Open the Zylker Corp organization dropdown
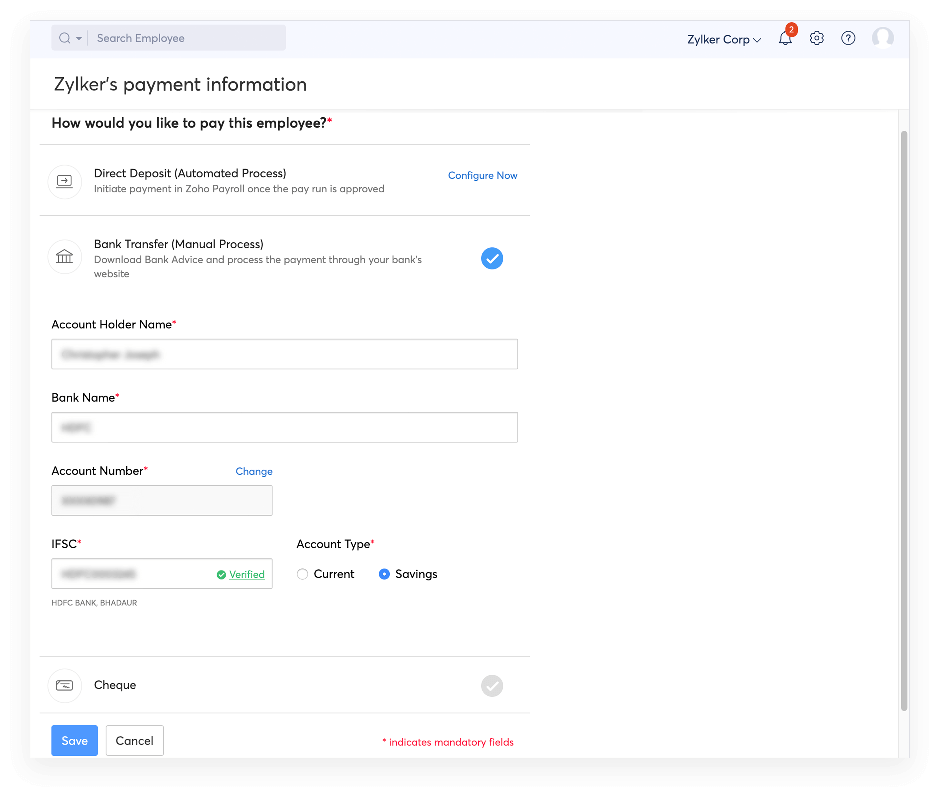Screen dimensions: 939x797 tap(723, 39)
